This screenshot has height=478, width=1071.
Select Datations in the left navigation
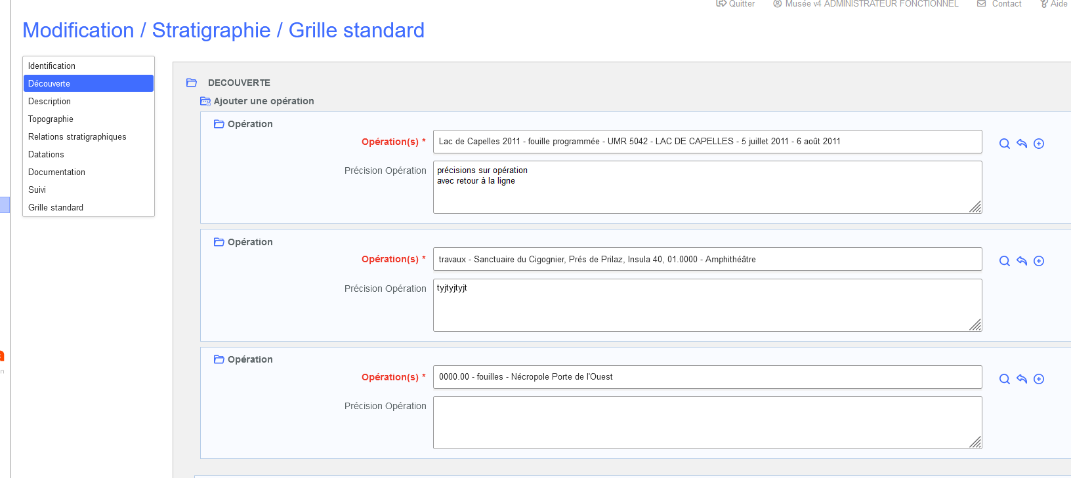(46, 154)
